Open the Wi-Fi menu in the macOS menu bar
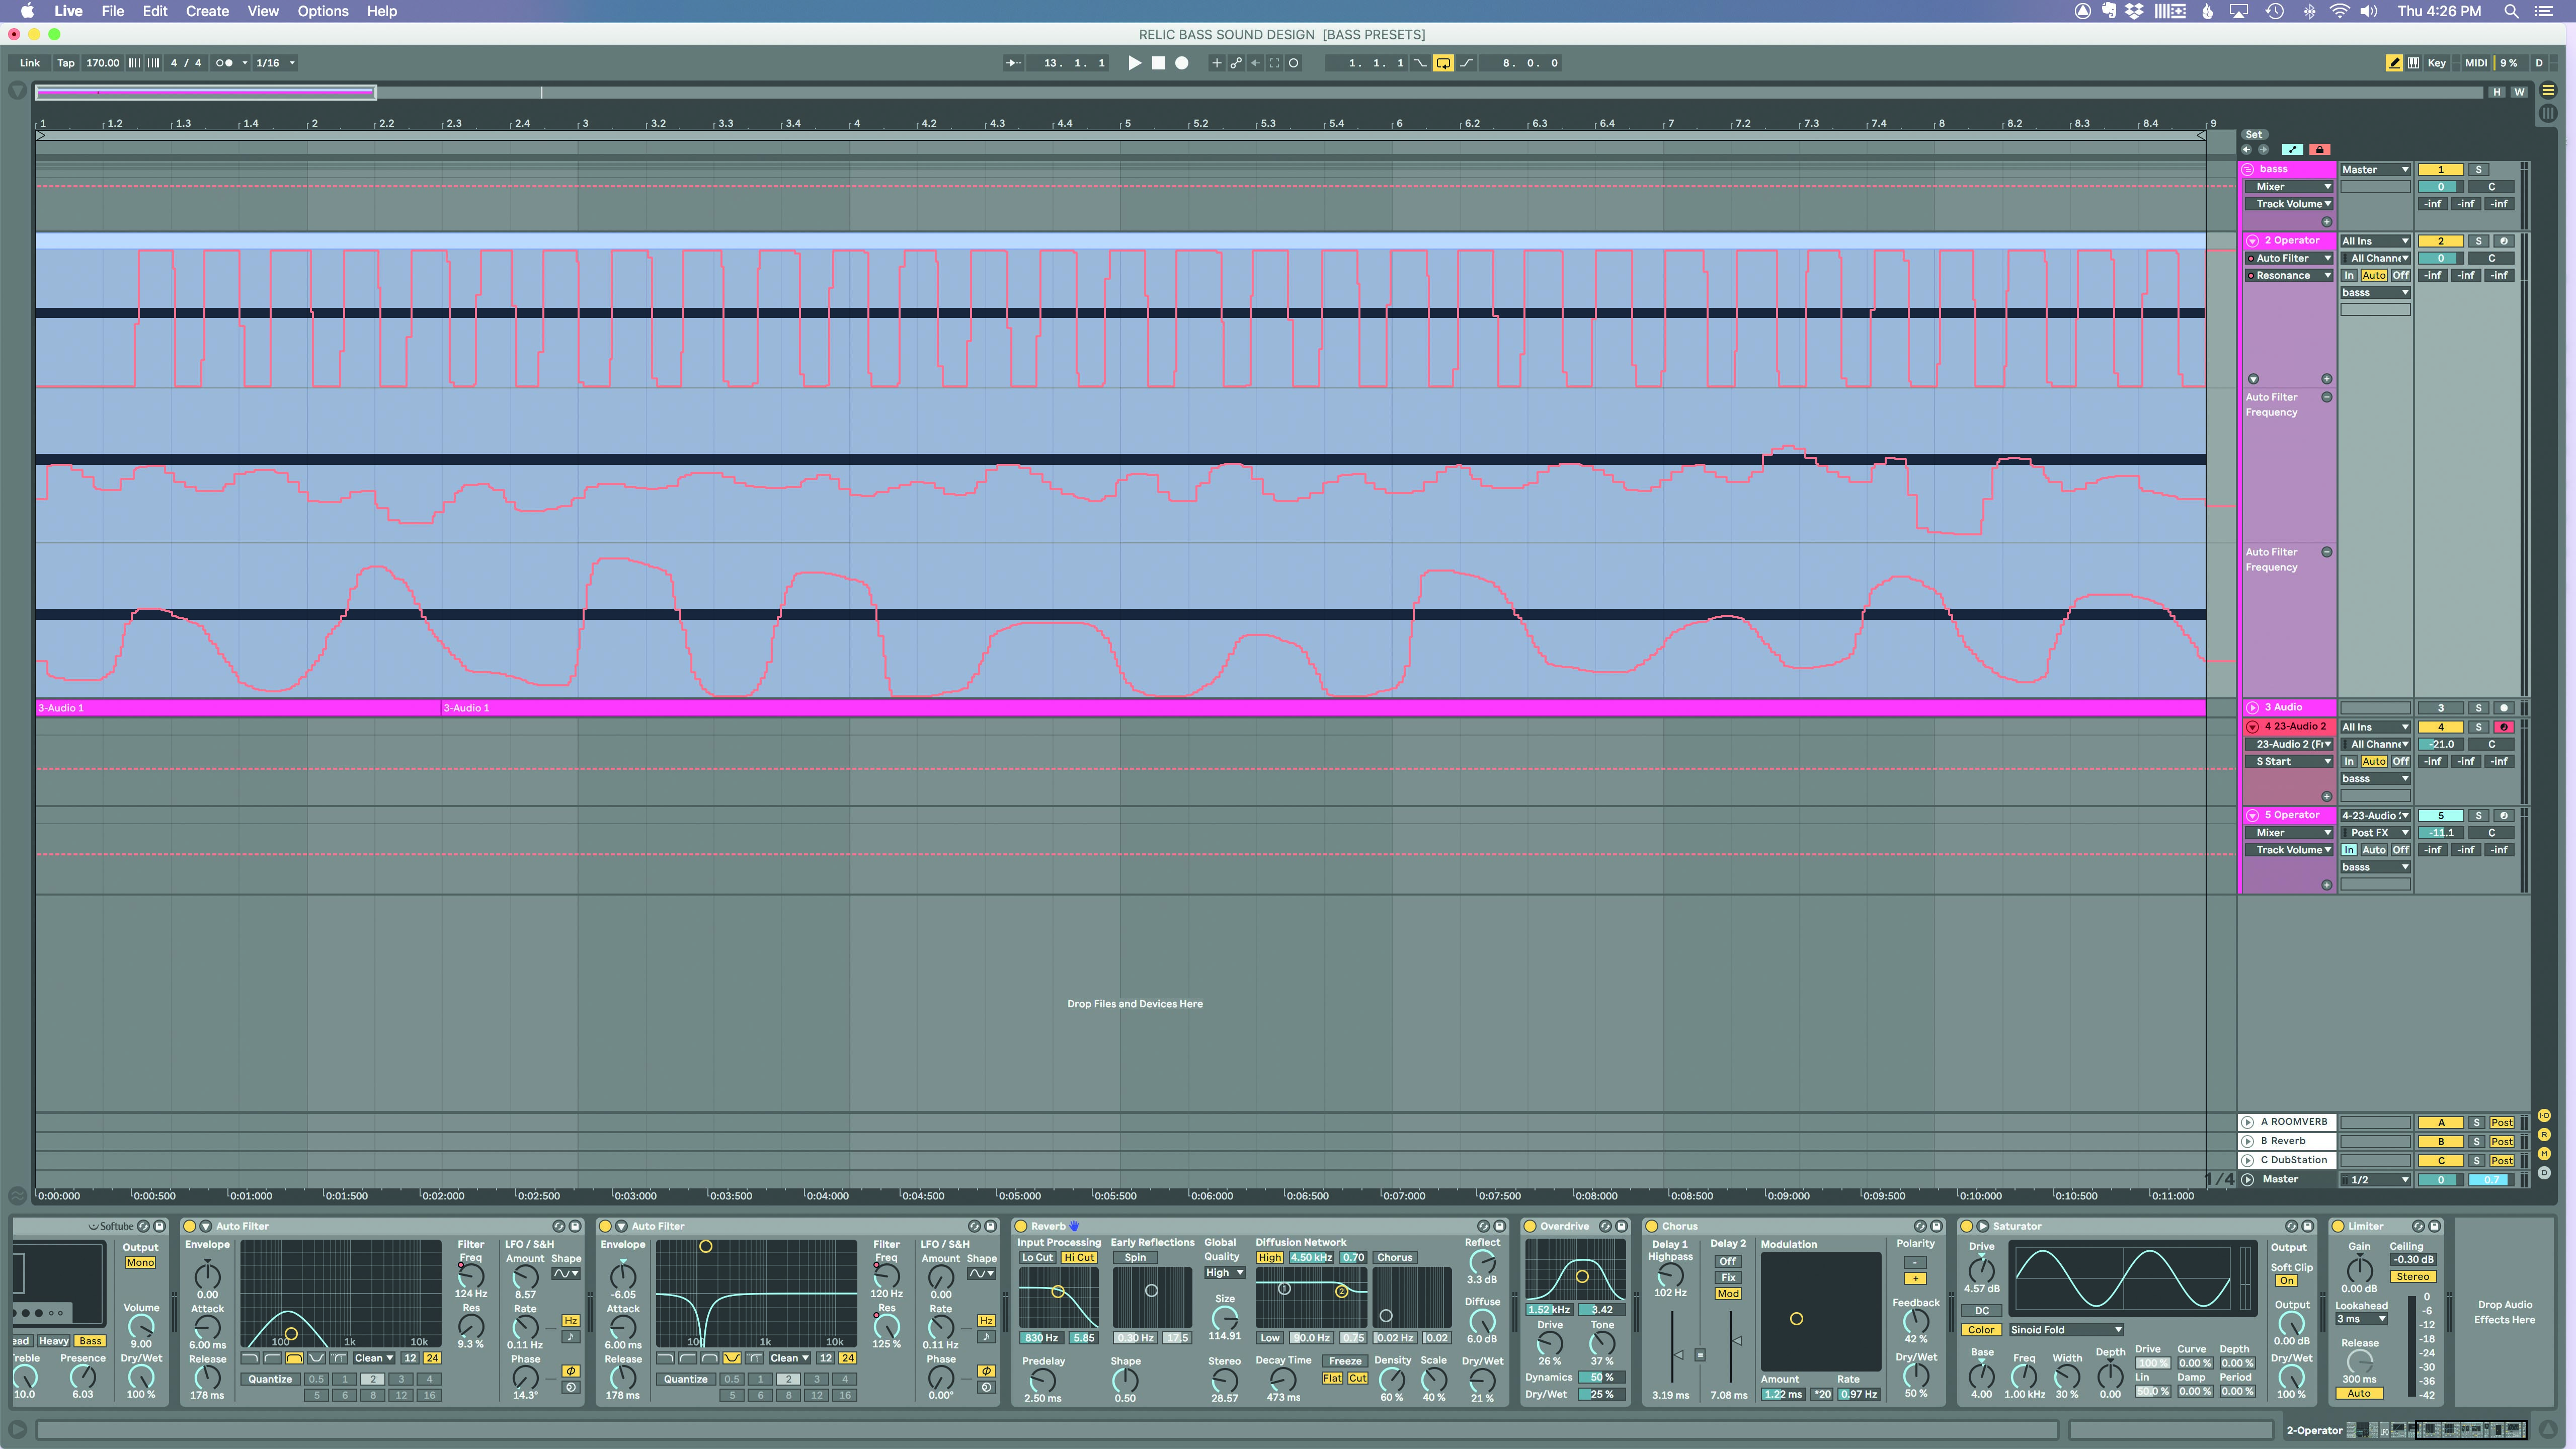The image size is (2576, 1449). (x=2339, y=11)
